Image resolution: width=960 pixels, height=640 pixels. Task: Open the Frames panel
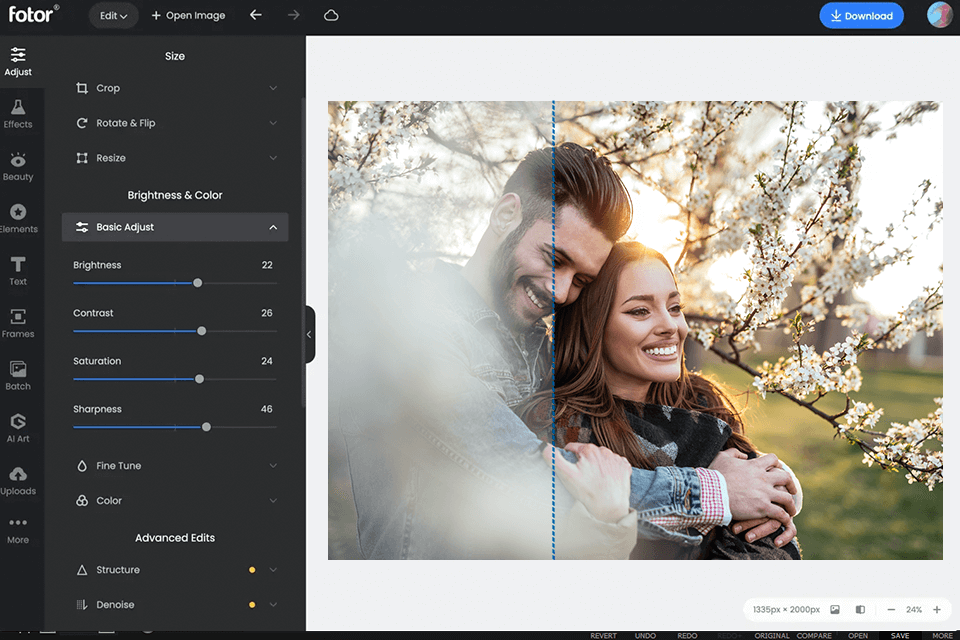18,323
